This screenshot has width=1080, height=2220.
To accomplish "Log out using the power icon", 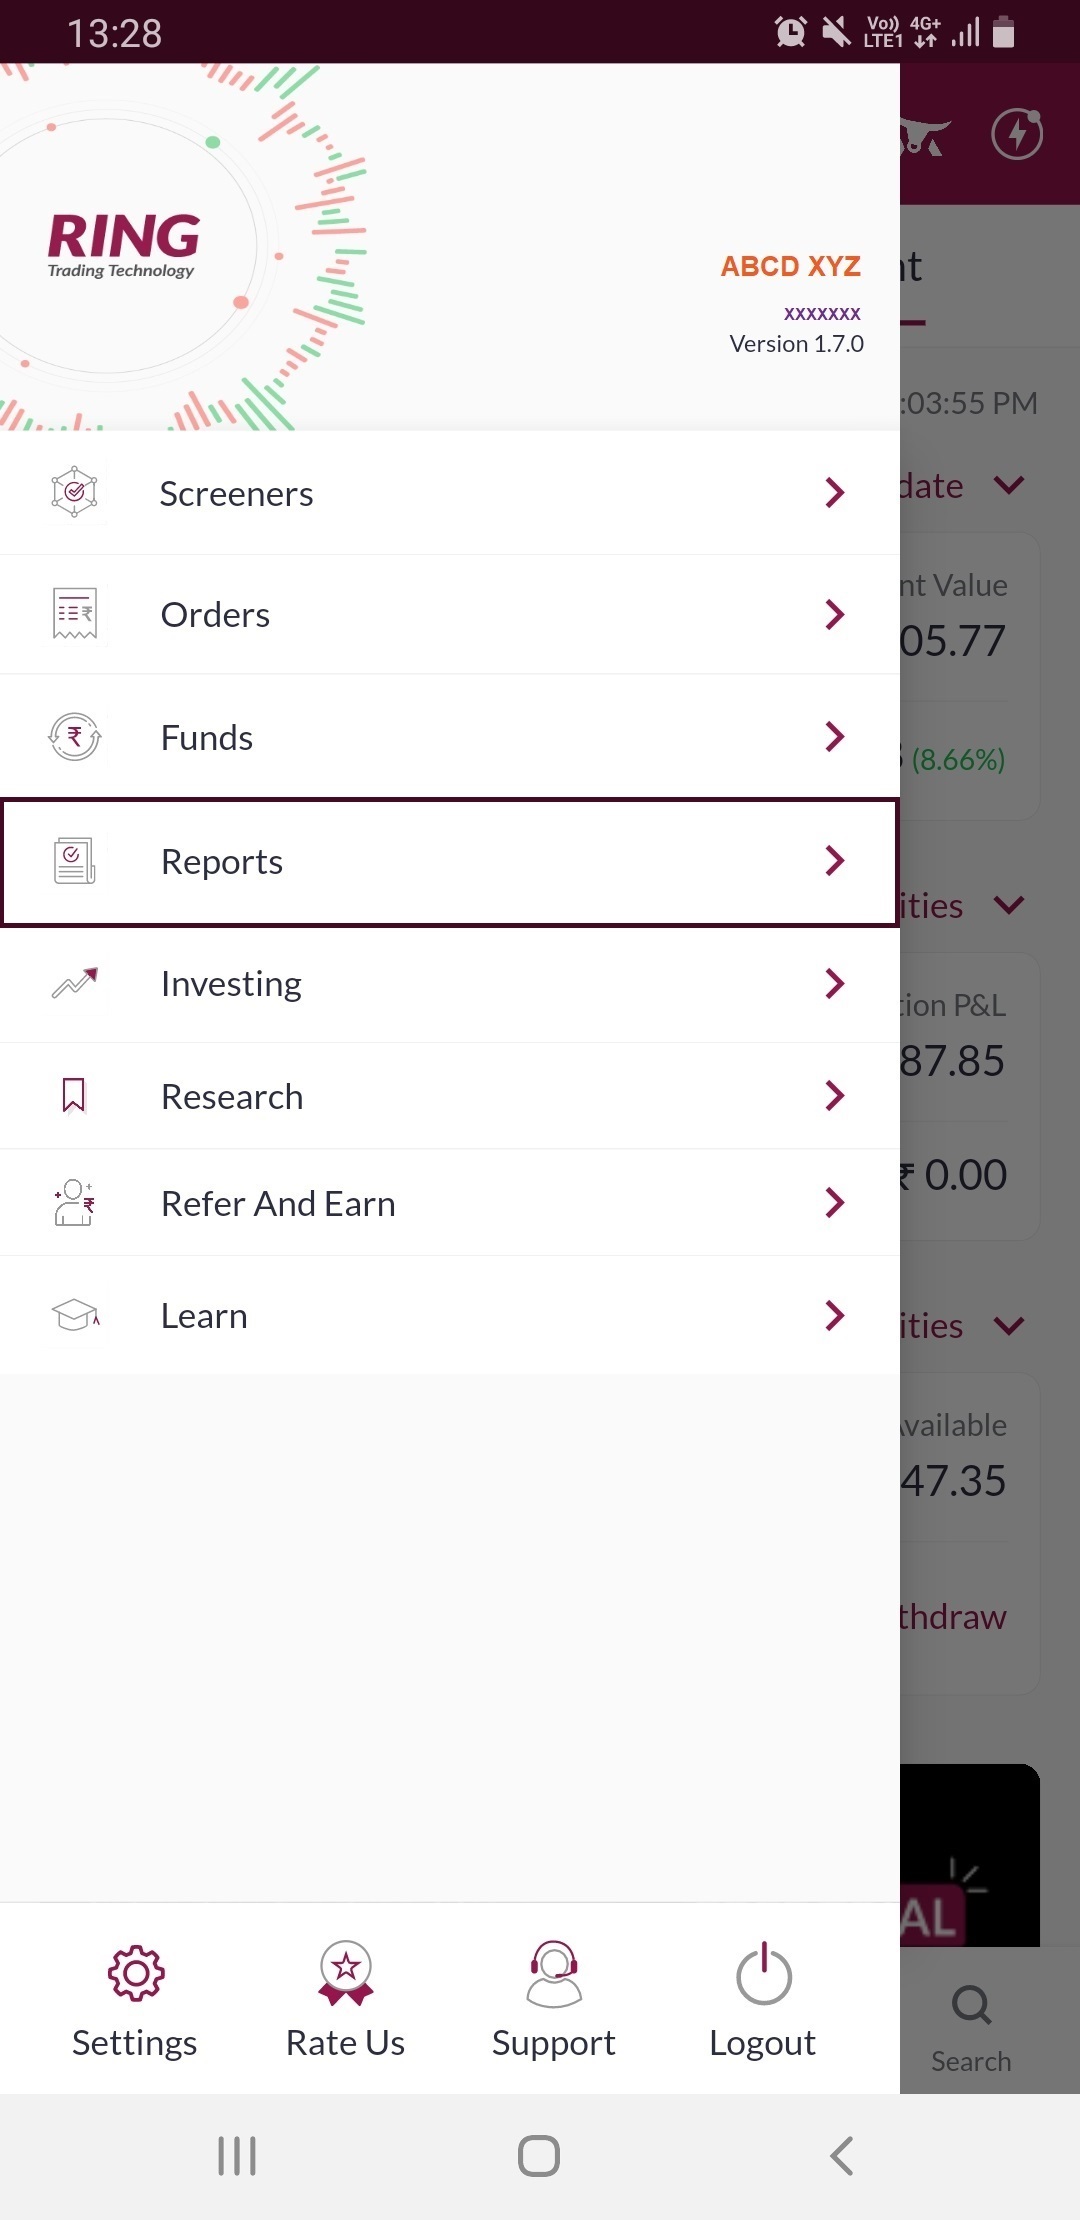I will 763,1973.
